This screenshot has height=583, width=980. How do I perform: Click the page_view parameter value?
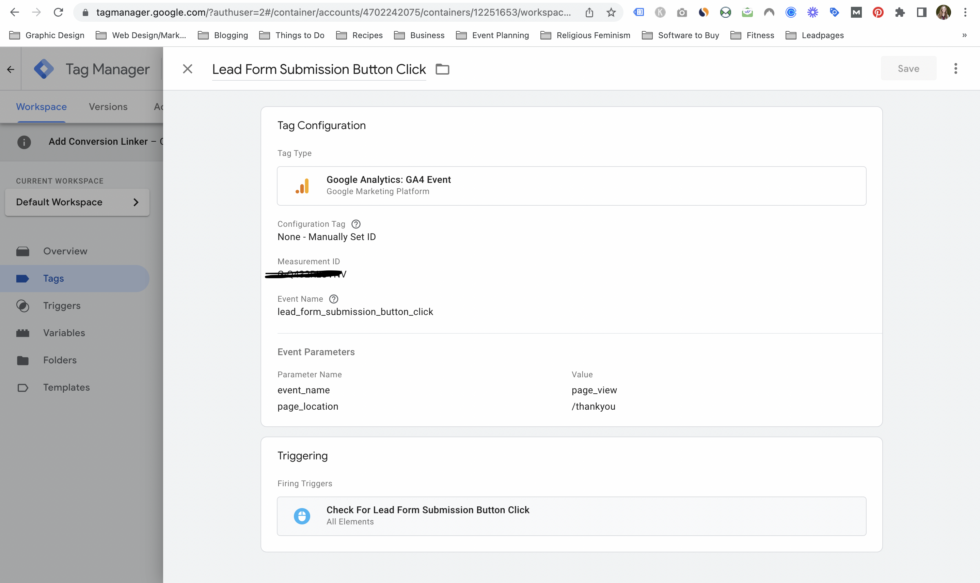tap(594, 391)
